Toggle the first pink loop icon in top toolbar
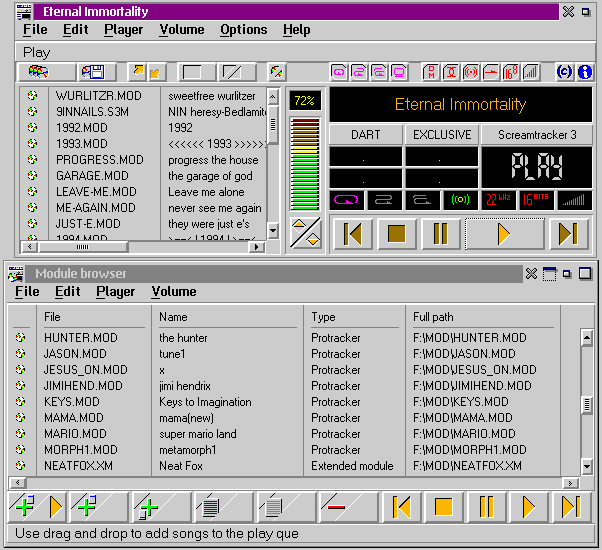 [339, 72]
